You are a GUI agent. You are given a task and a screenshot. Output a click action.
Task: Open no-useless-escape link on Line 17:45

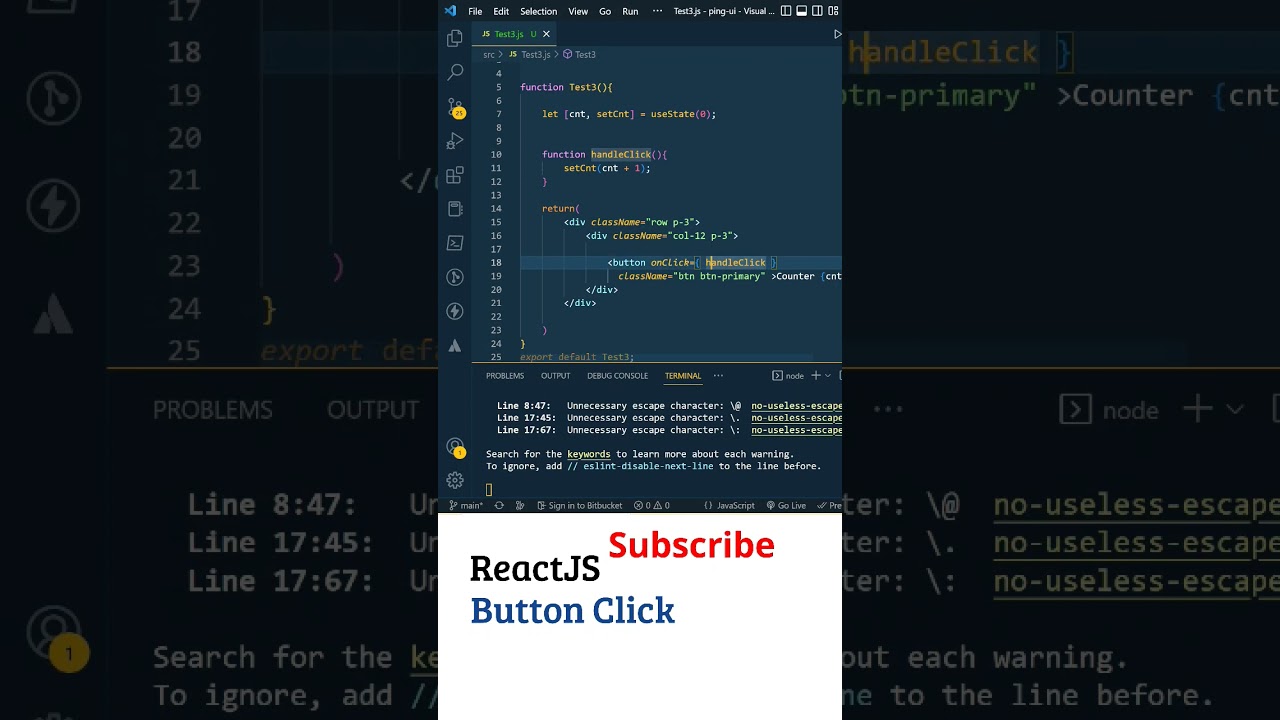[x=797, y=418]
